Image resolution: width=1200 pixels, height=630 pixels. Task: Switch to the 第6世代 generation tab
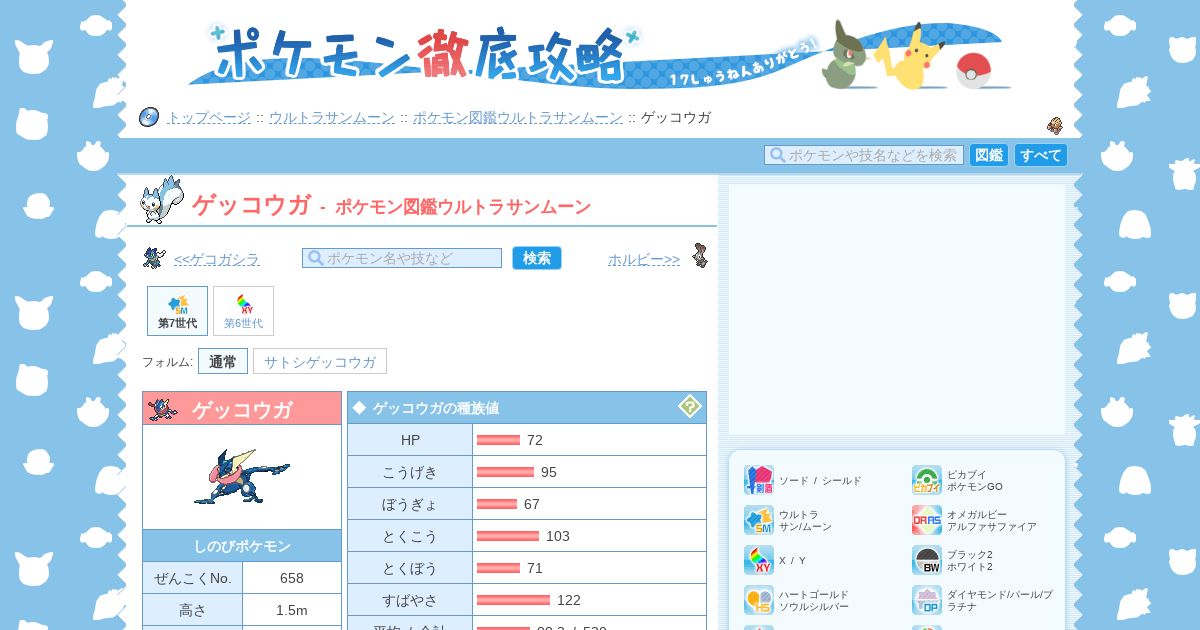[x=243, y=311]
